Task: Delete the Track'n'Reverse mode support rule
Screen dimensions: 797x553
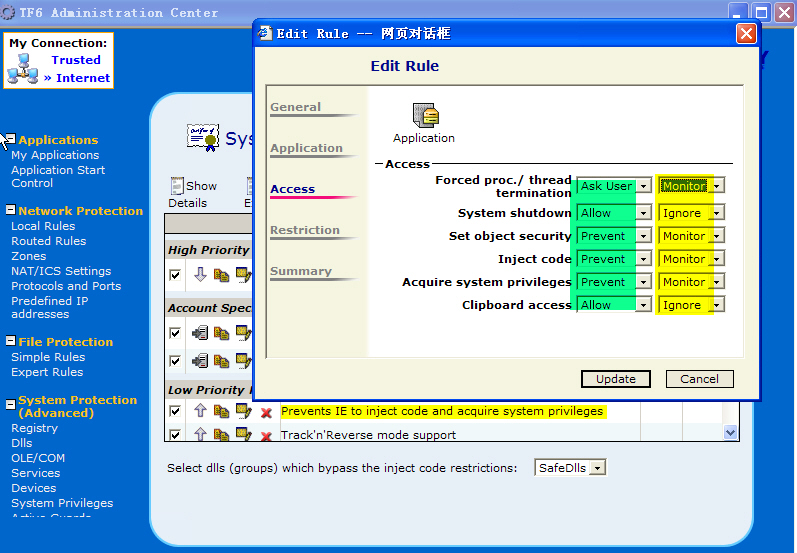Action: pyautogui.click(x=266, y=436)
